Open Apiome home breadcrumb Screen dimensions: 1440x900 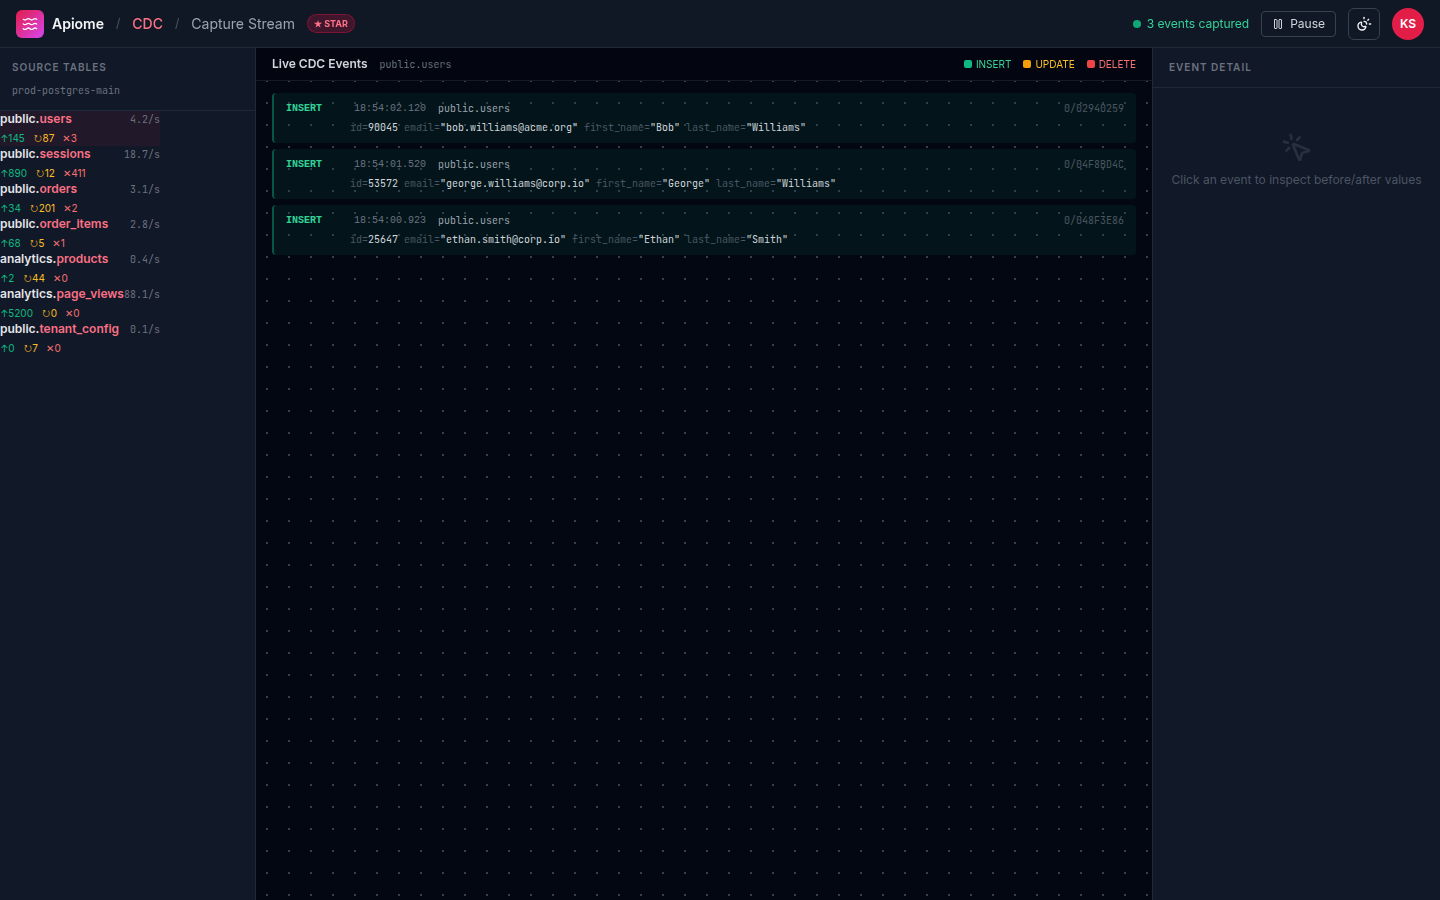78,24
